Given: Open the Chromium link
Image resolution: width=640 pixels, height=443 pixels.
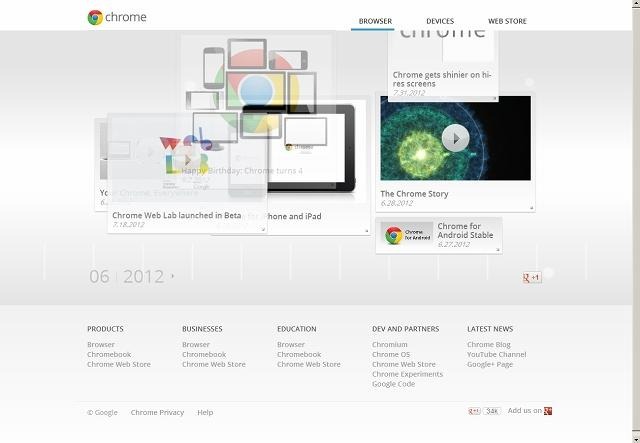Looking at the screenshot, I should 390,345.
